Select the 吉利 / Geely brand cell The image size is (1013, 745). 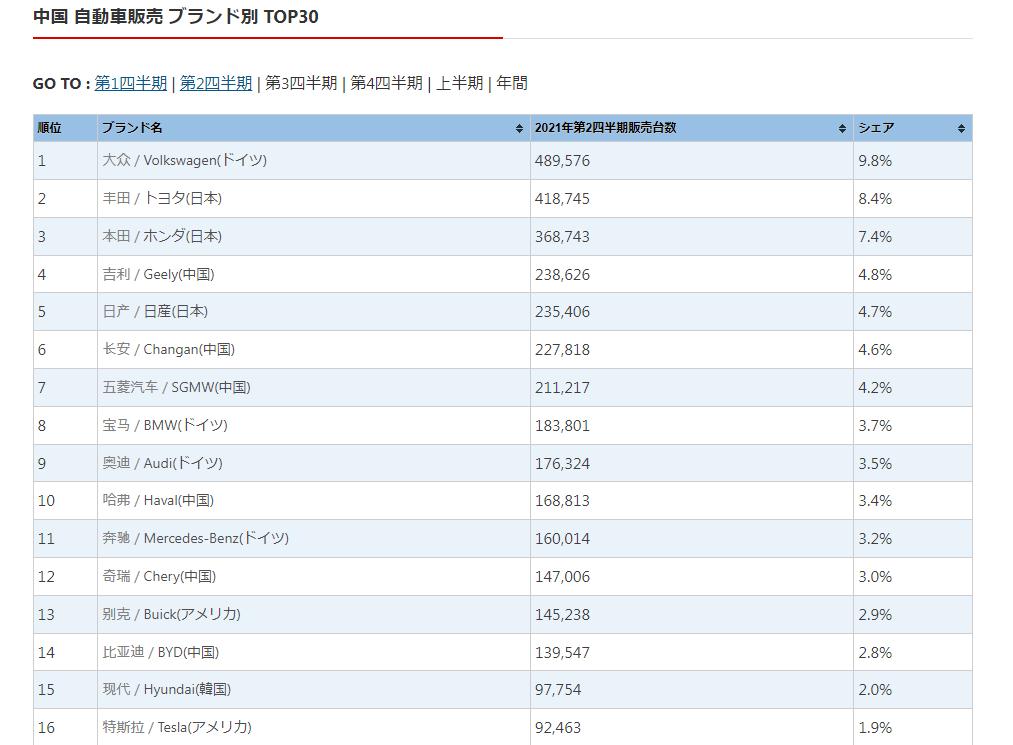pos(158,274)
